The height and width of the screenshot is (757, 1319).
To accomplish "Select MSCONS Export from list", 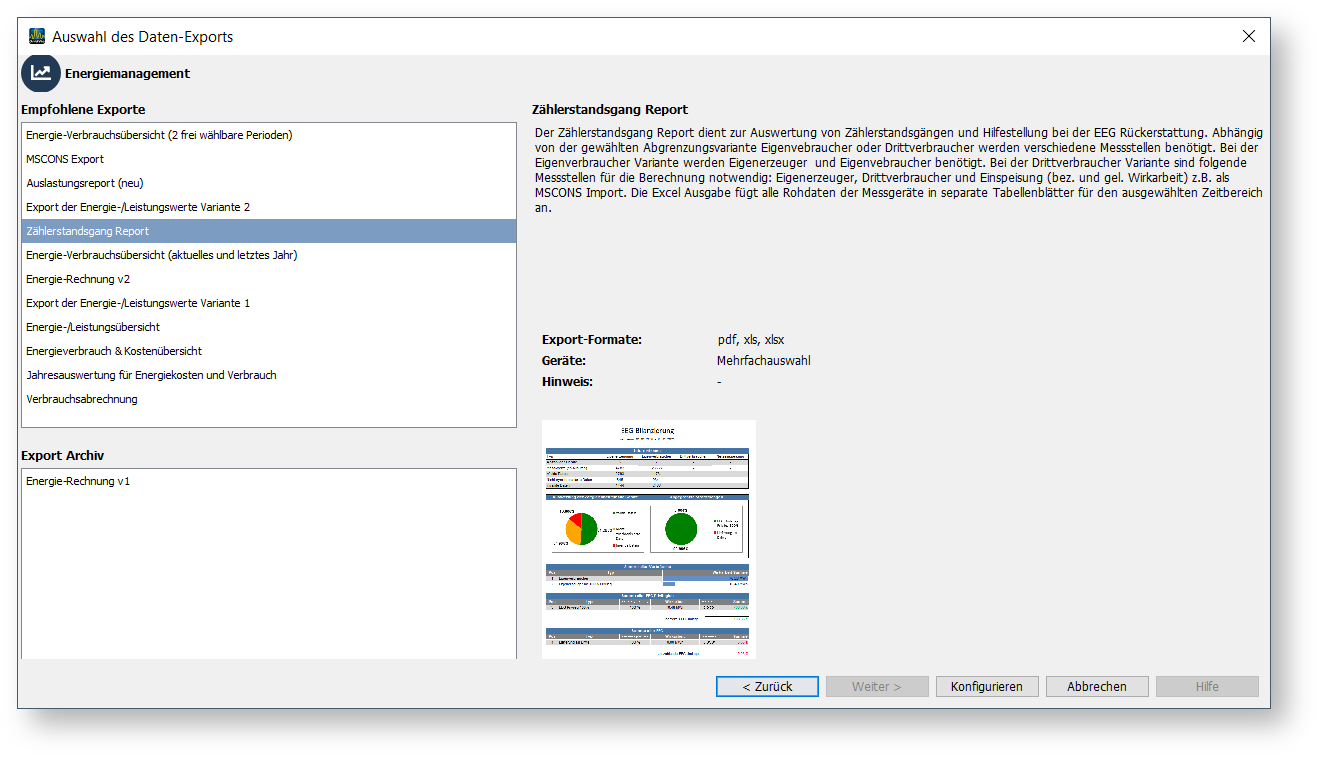I will (65, 159).
